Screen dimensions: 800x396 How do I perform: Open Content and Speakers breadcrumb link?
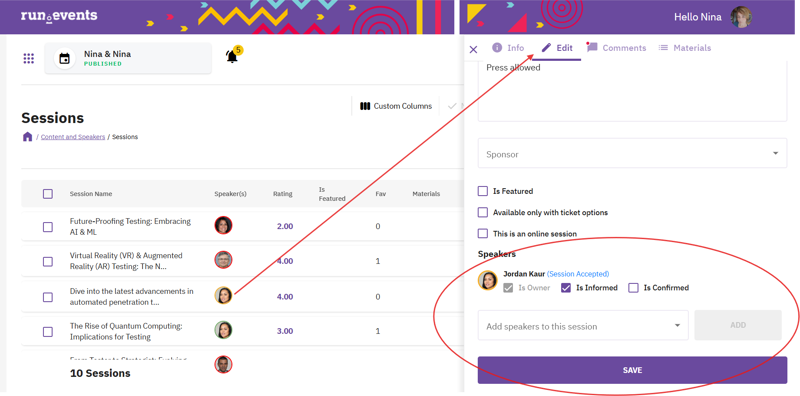click(73, 137)
